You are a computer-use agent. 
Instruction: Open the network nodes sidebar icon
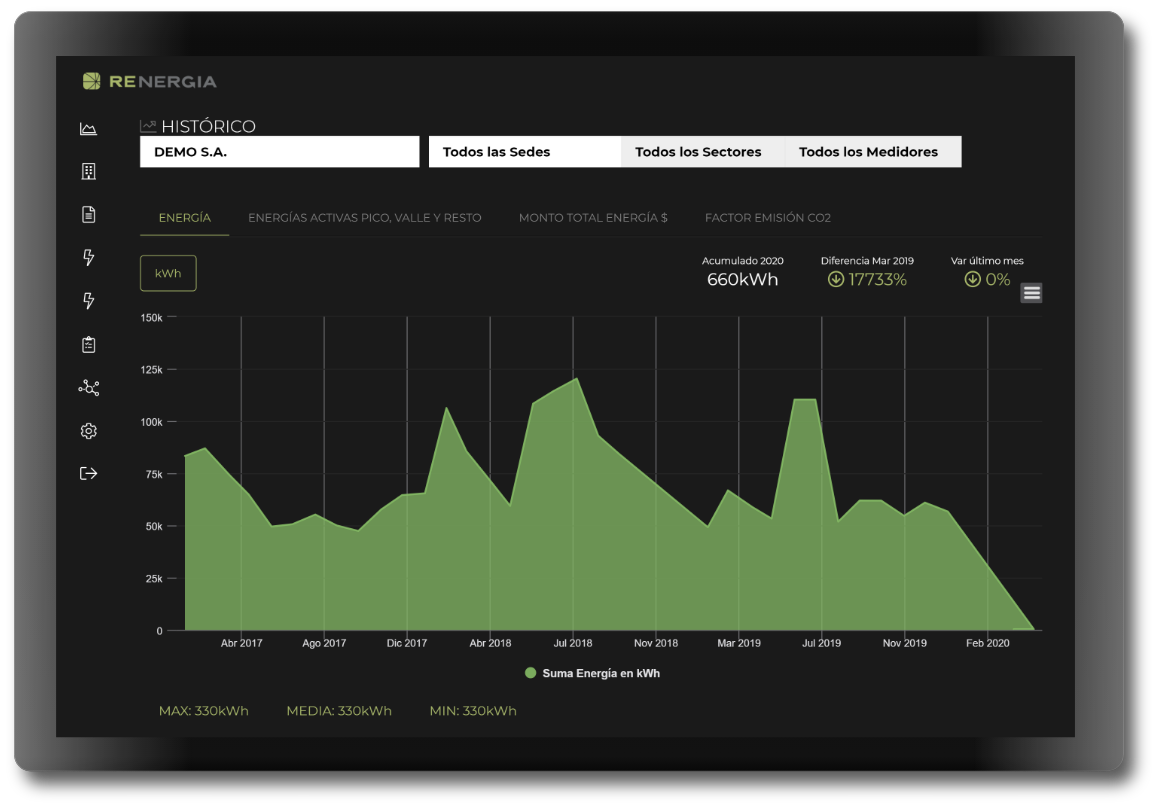(88, 388)
